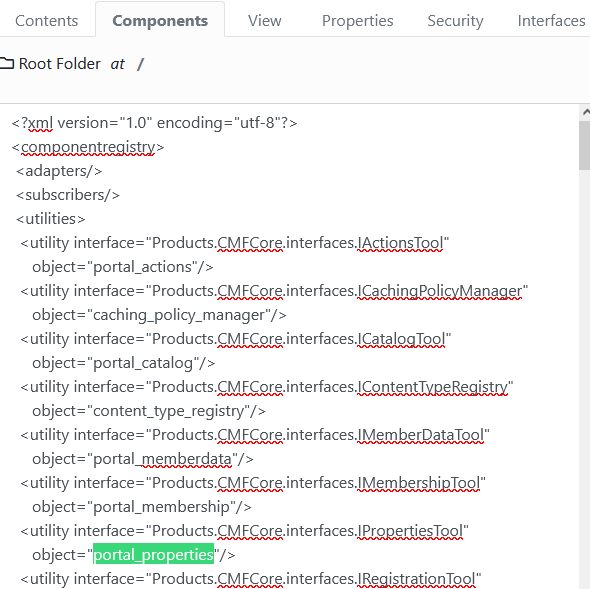Click the highlighted portal_properties text
Viewport: 590px width, 589px height.
click(154, 555)
